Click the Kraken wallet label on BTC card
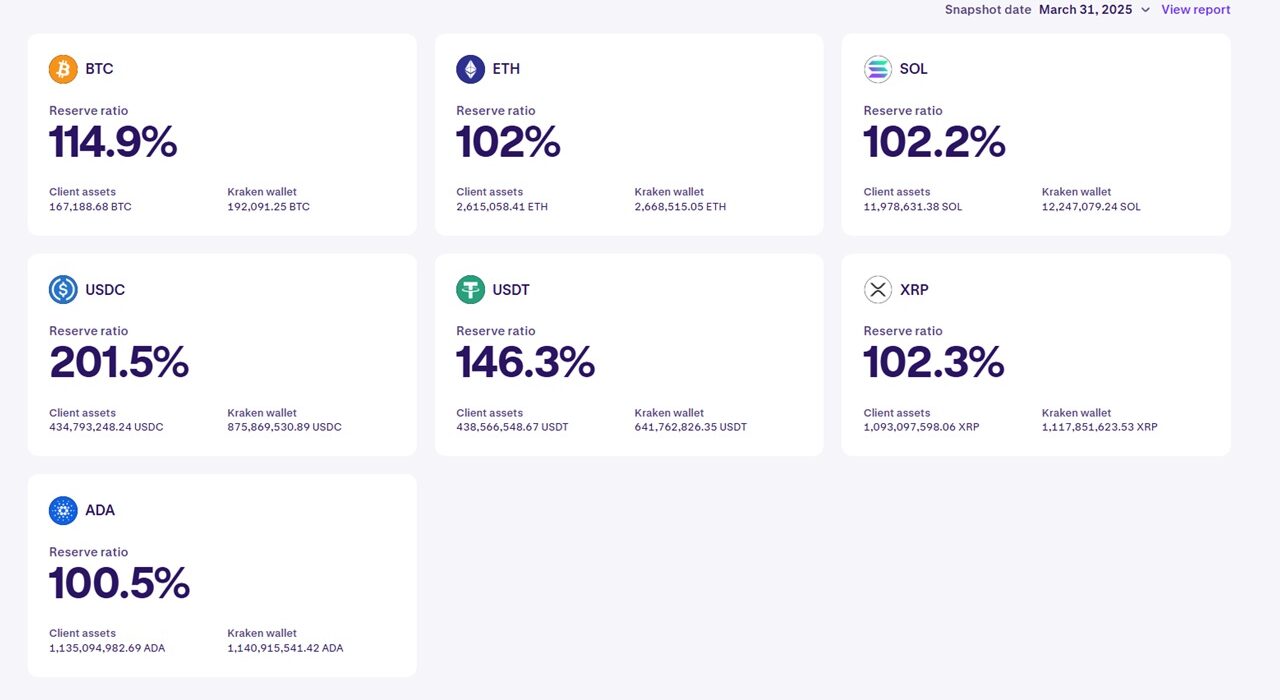 [x=262, y=192]
